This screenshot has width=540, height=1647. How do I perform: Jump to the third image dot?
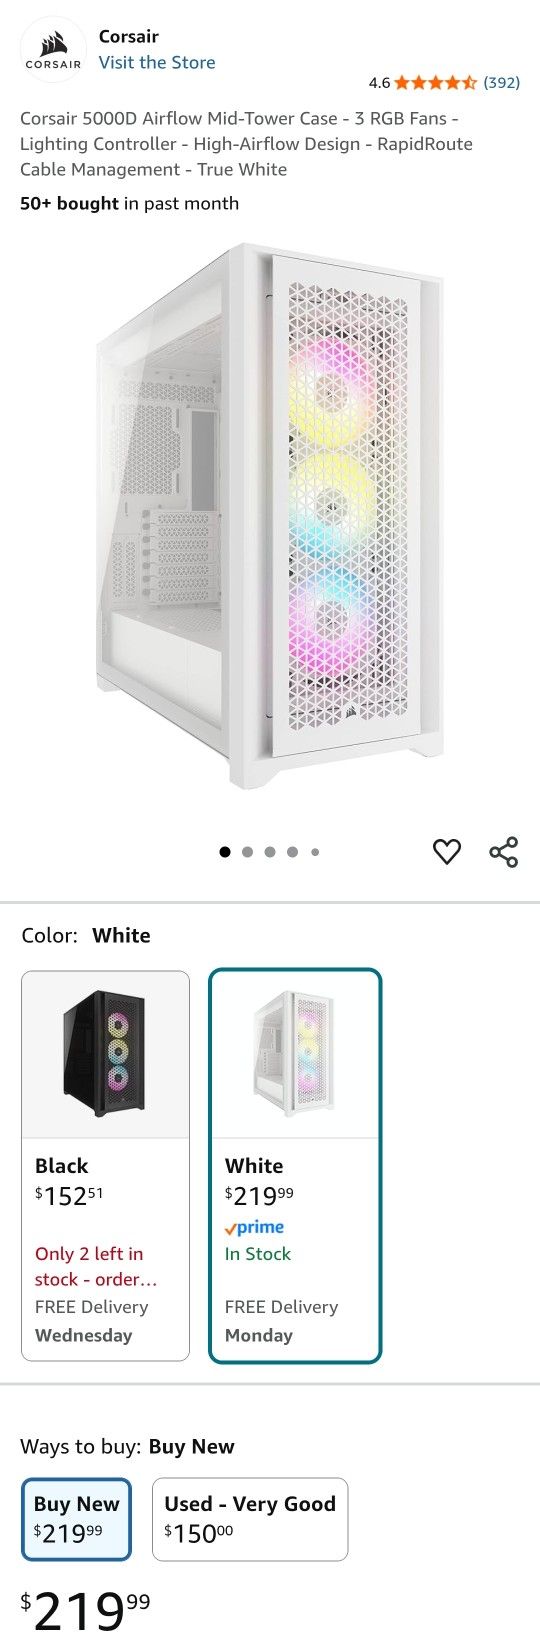[270, 852]
